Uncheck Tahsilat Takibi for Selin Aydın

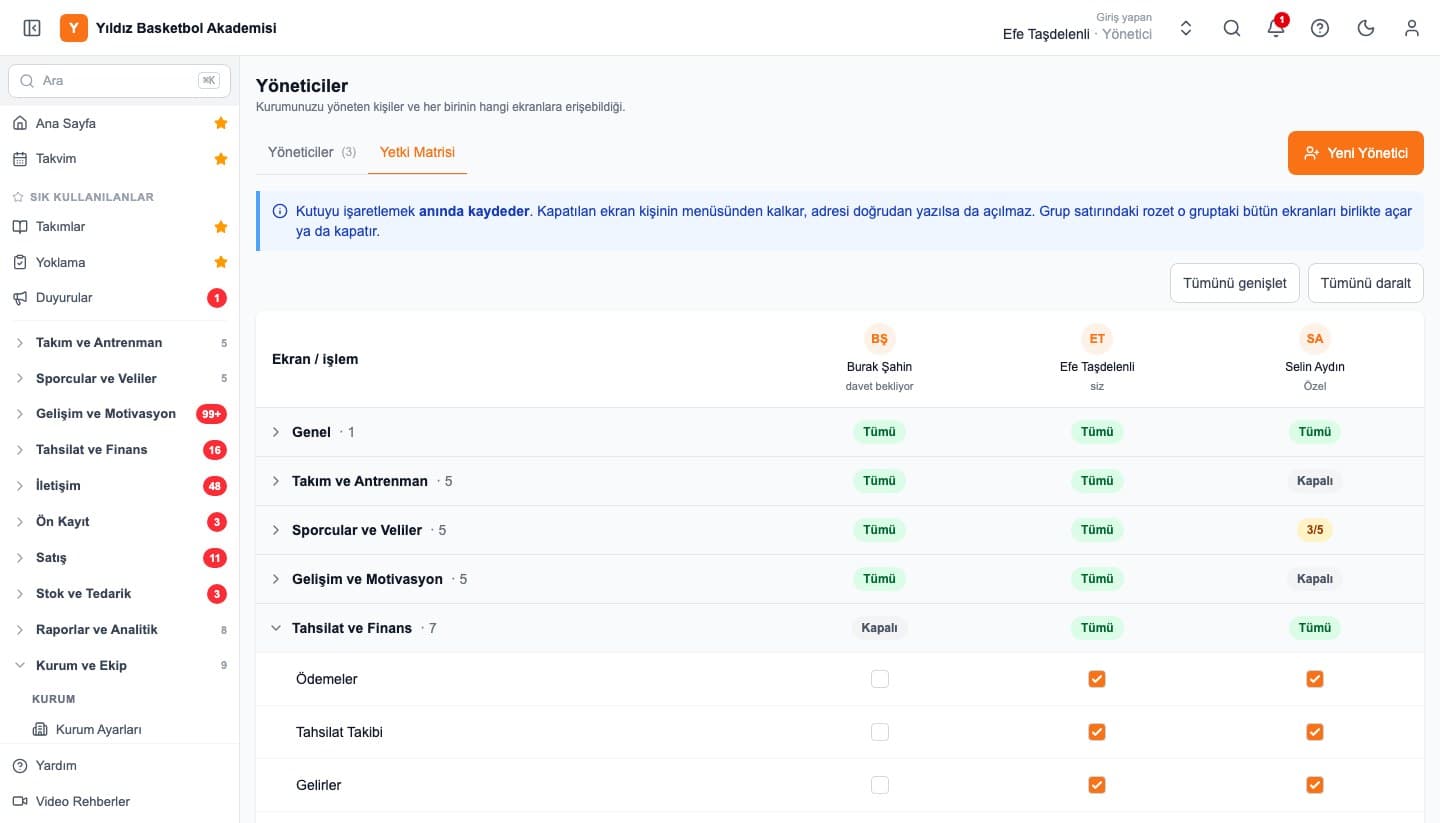[1315, 732]
